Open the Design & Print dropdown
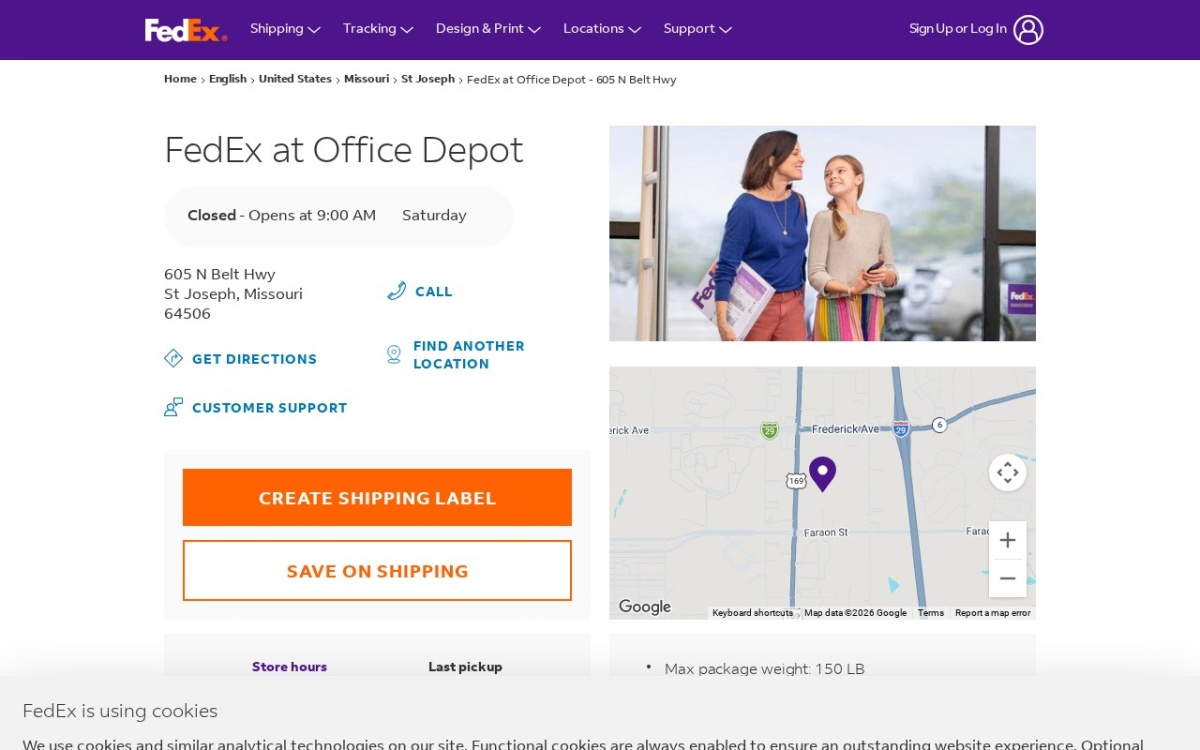 coord(488,29)
